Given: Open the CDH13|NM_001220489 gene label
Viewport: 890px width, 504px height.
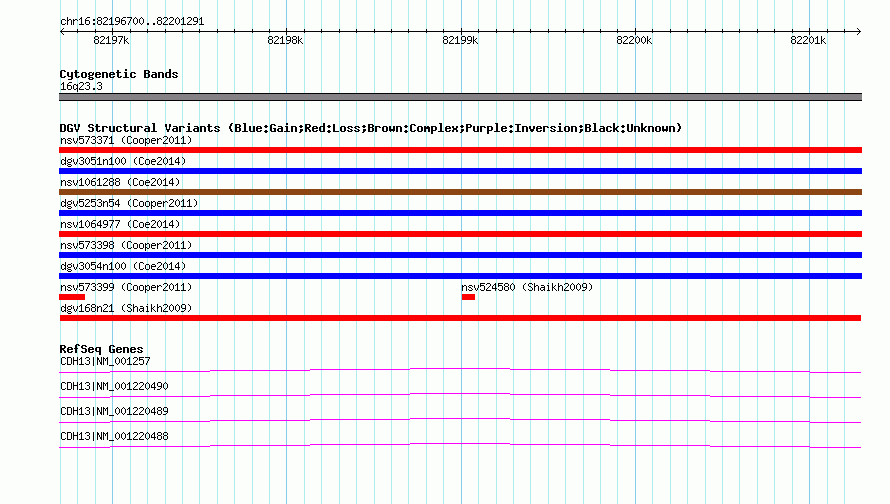Looking at the screenshot, I should click(x=114, y=411).
